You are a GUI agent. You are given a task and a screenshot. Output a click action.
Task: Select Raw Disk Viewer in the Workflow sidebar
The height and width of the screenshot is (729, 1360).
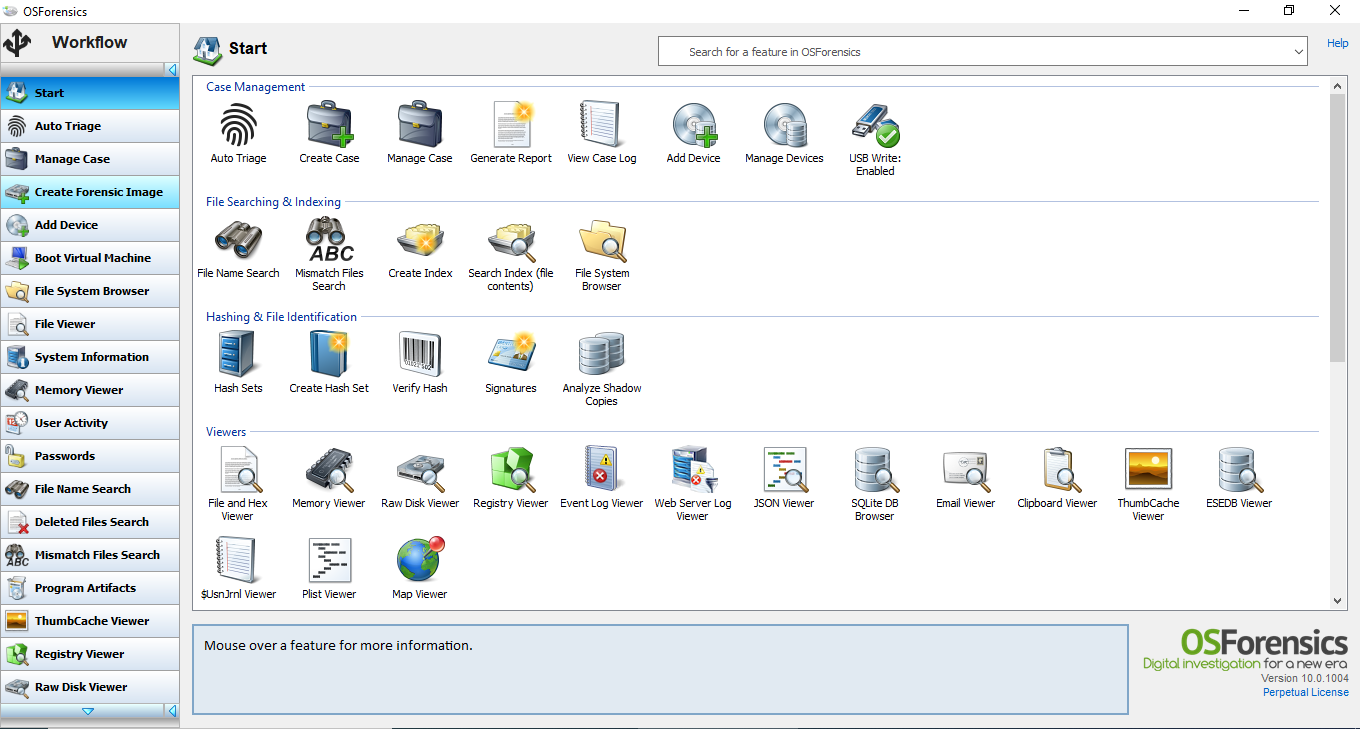click(x=90, y=687)
